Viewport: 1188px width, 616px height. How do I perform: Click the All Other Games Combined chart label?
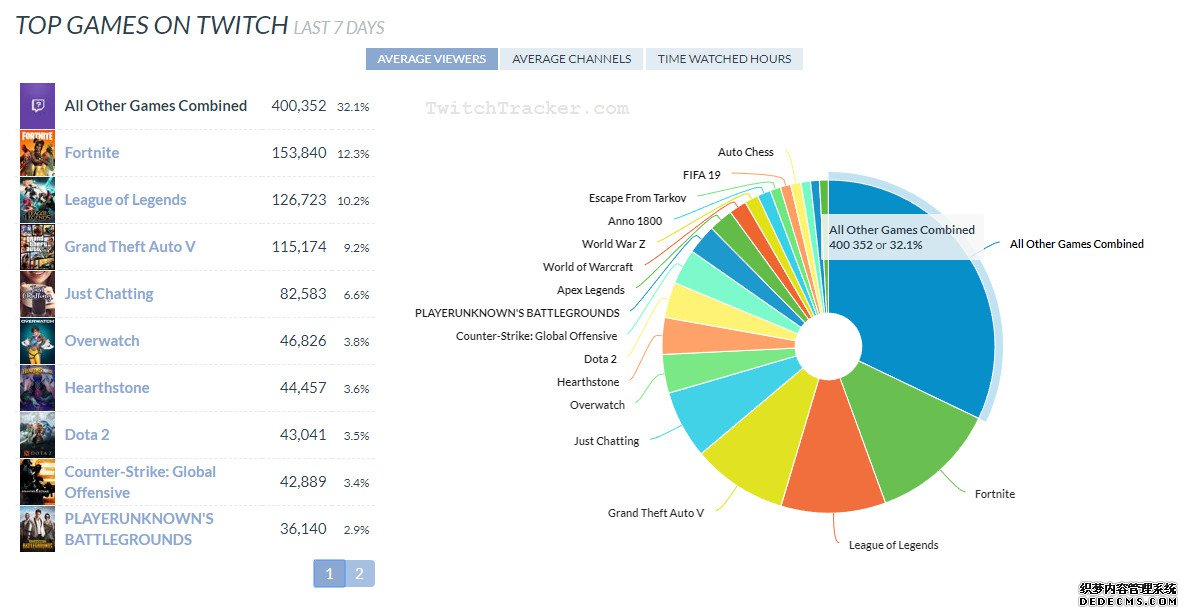tap(1077, 244)
